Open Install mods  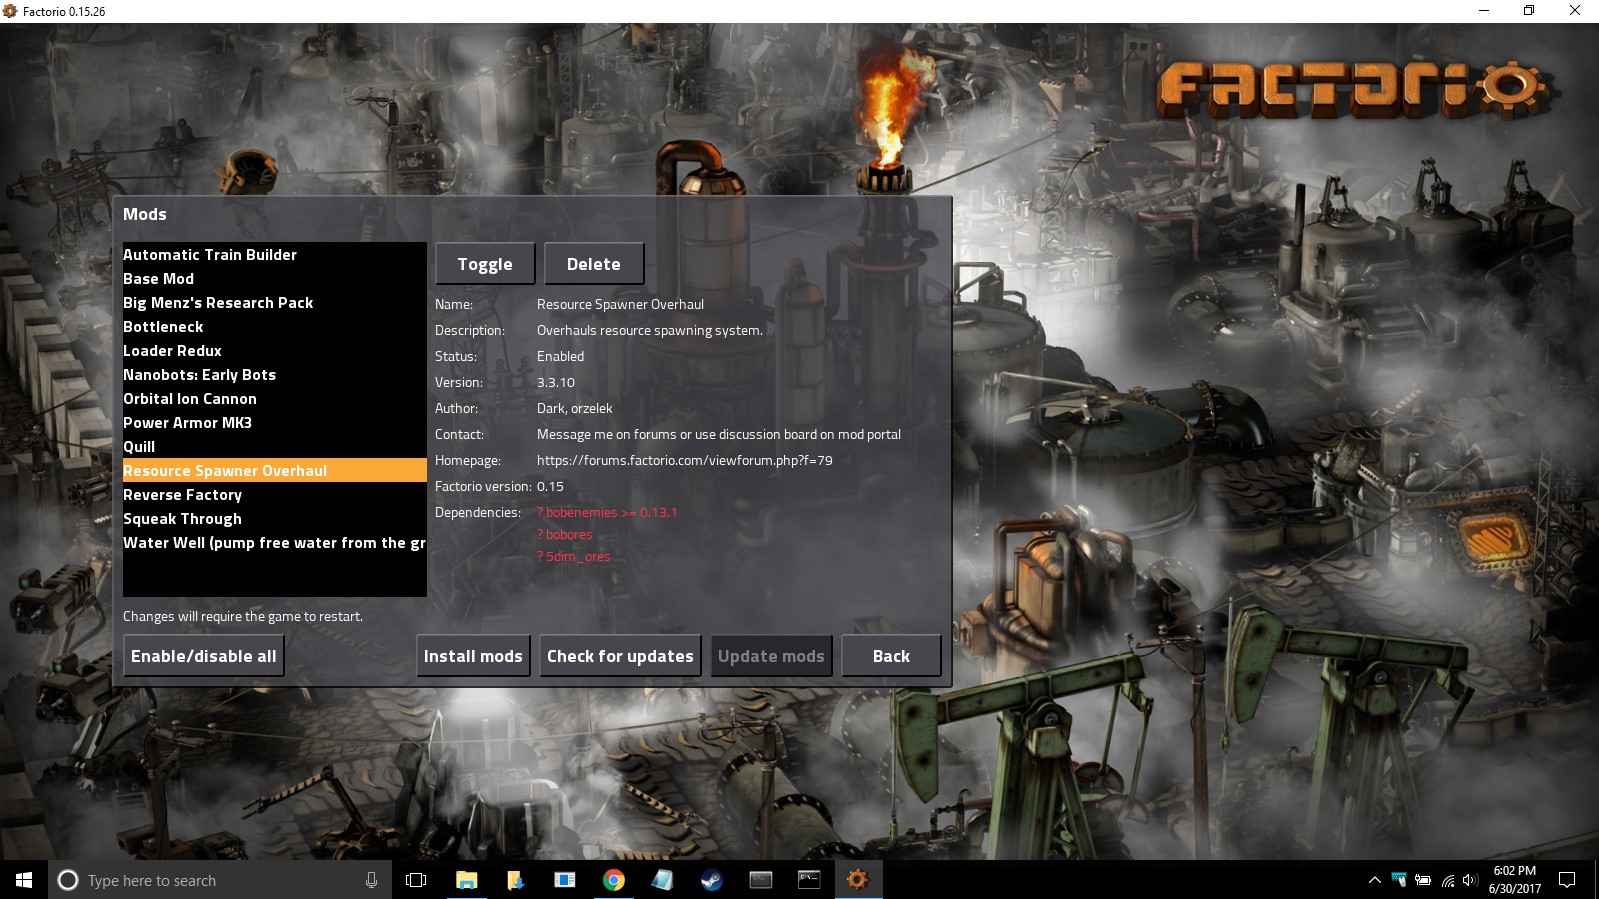[x=473, y=656]
